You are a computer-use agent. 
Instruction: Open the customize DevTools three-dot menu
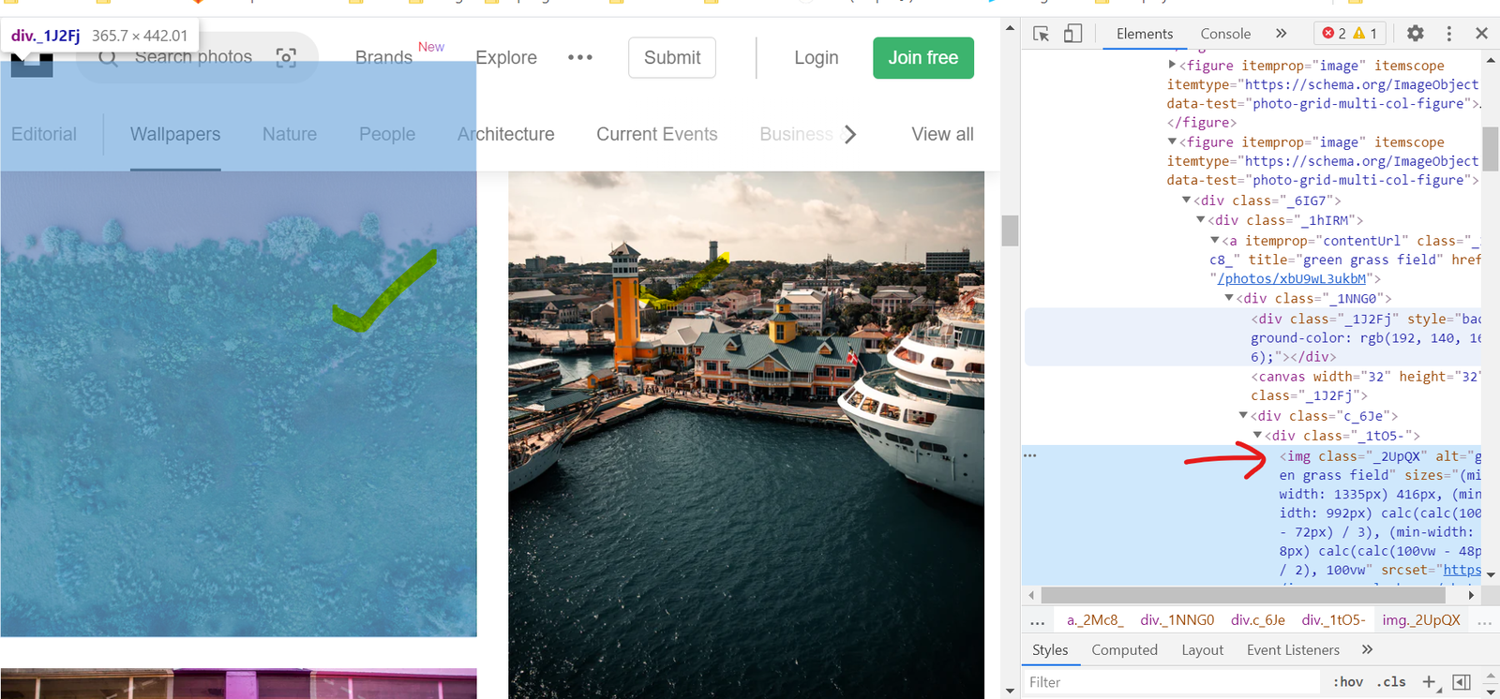[x=1449, y=33]
